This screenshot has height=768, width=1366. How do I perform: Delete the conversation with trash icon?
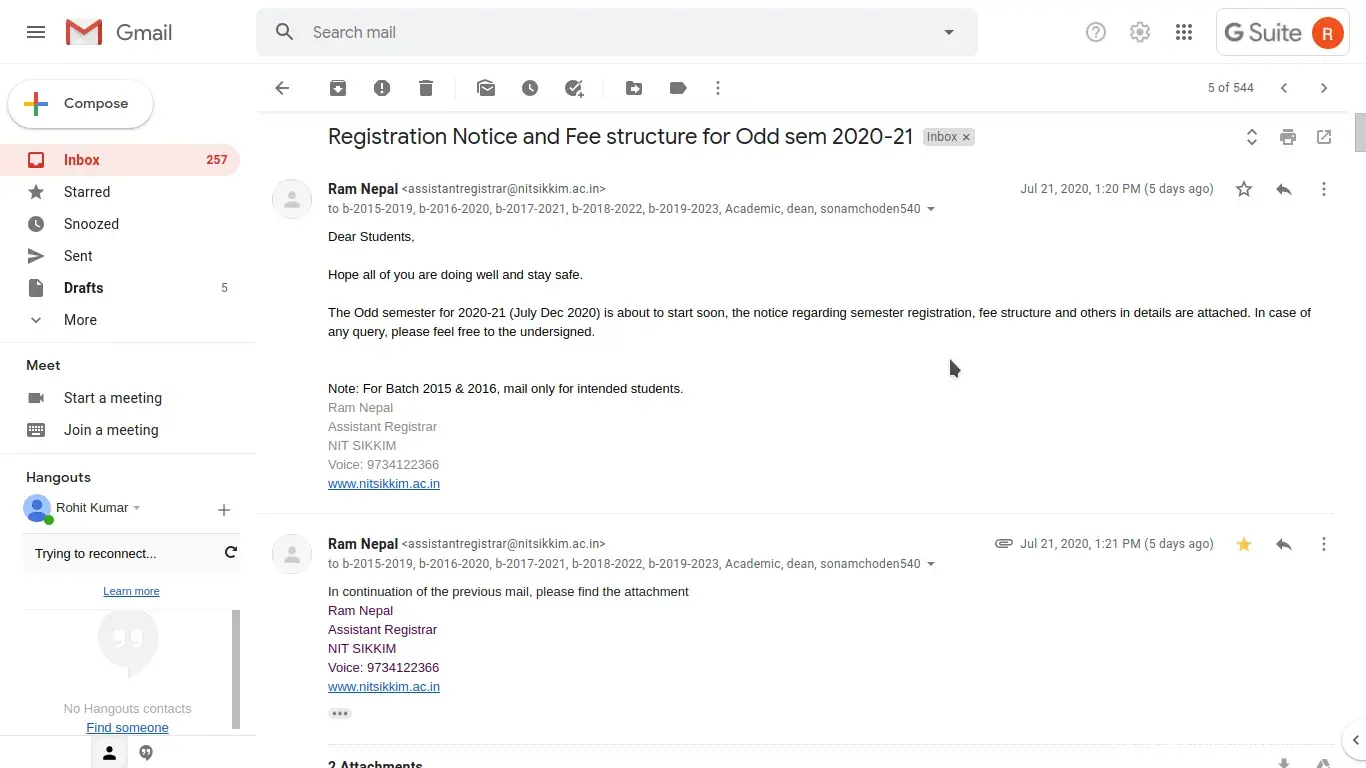426,88
